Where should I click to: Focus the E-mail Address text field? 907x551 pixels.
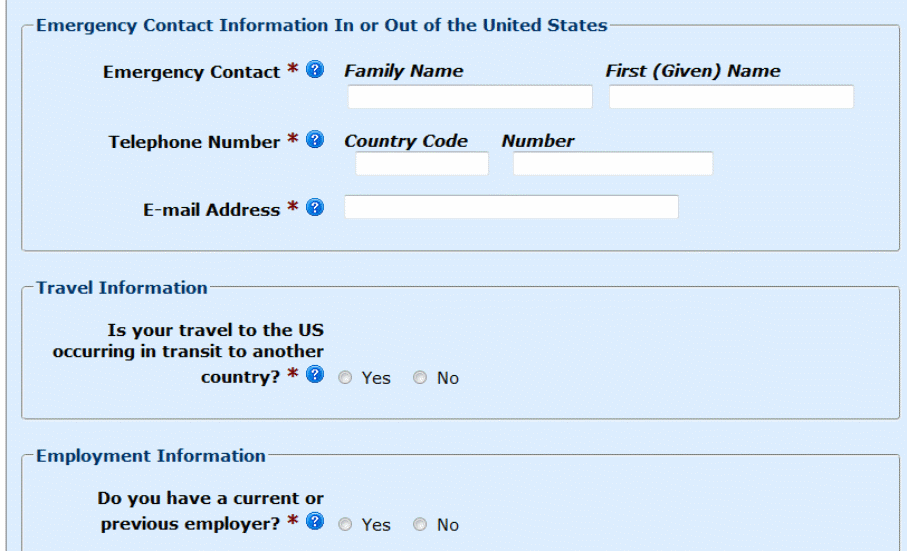(x=511, y=207)
